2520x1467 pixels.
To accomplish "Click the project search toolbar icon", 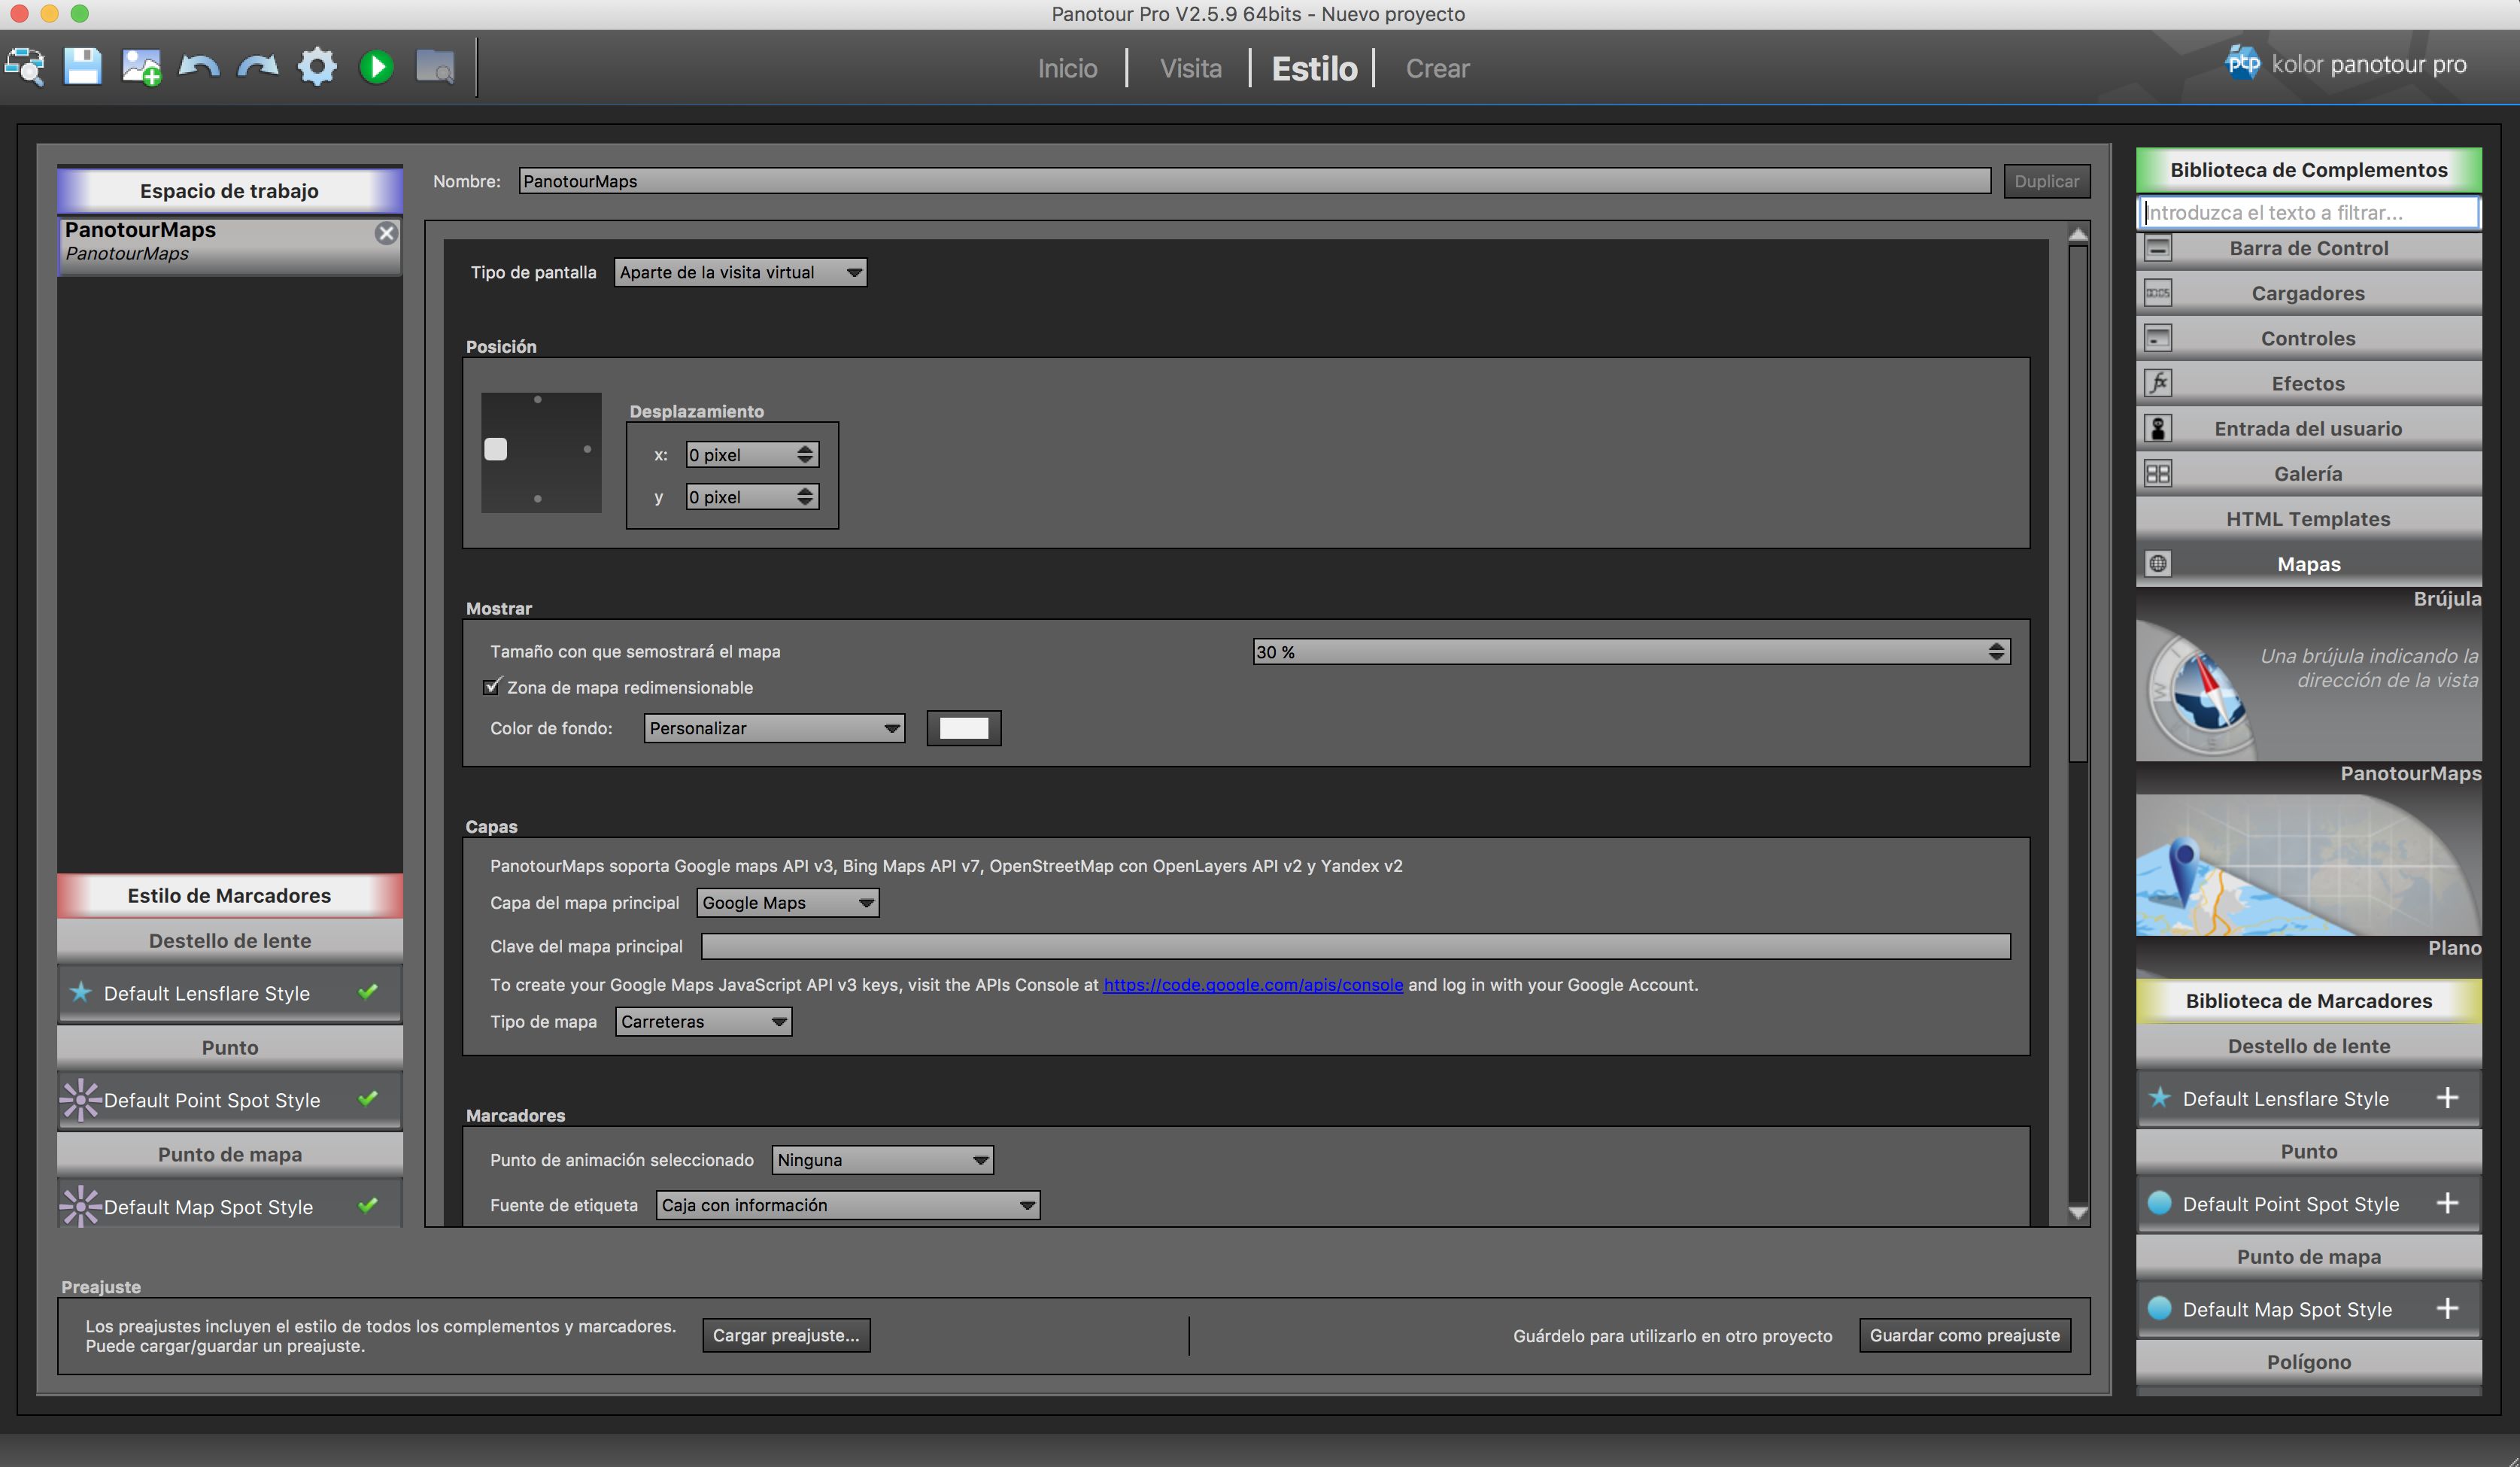I will click(25, 67).
